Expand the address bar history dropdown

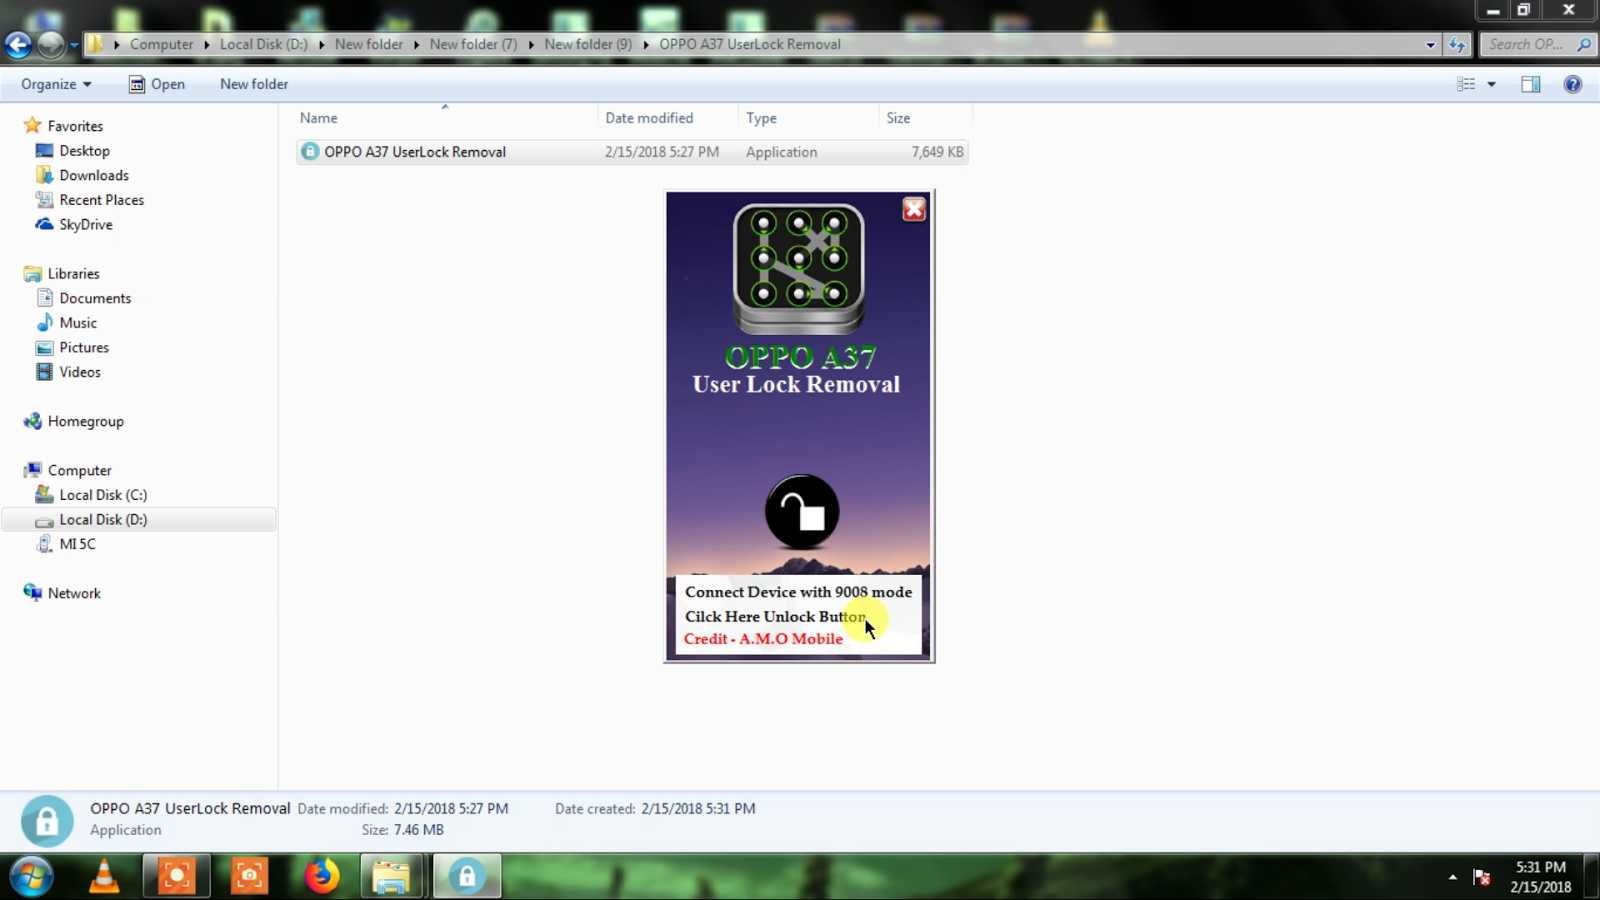click(x=1430, y=44)
